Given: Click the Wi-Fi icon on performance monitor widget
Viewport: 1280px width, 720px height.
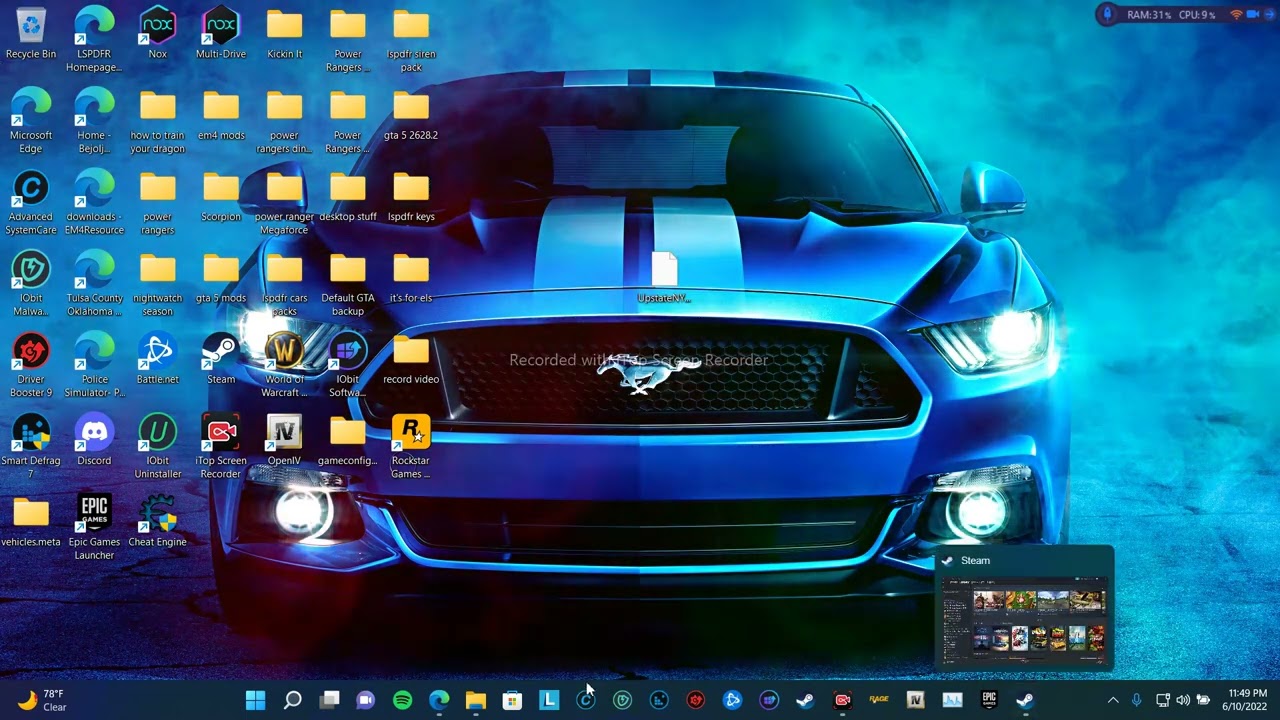Looking at the screenshot, I should click(x=1236, y=15).
